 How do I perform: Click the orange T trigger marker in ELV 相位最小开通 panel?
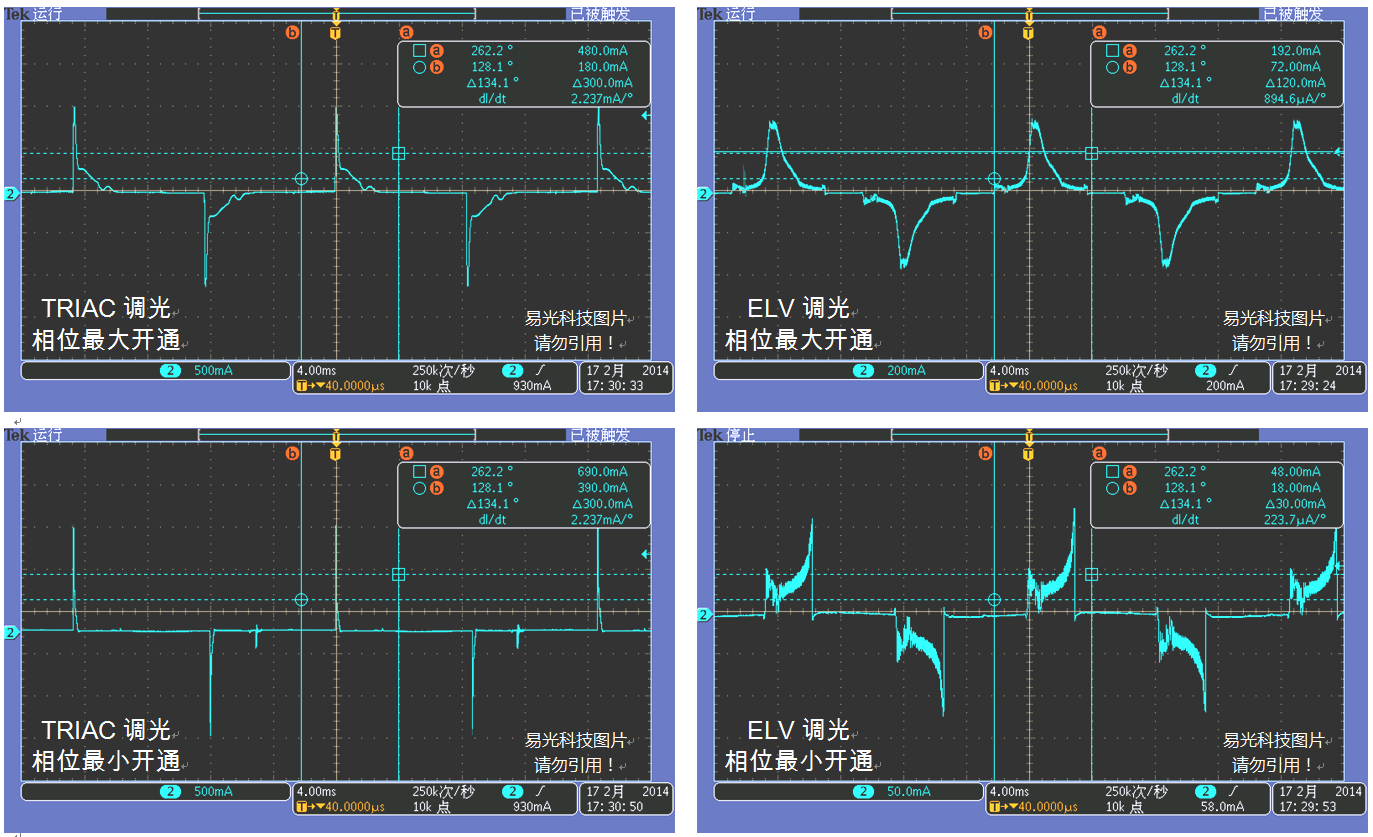1029,454
